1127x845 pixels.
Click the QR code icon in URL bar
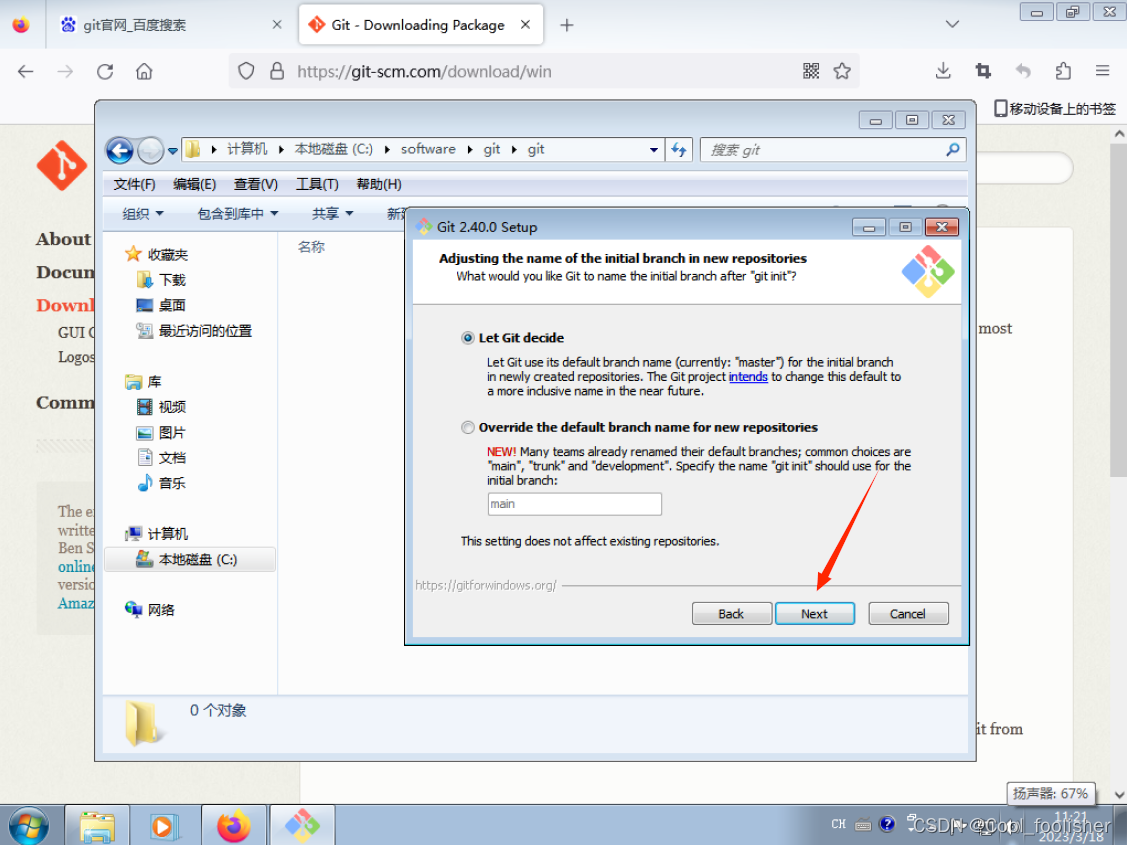(811, 71)
